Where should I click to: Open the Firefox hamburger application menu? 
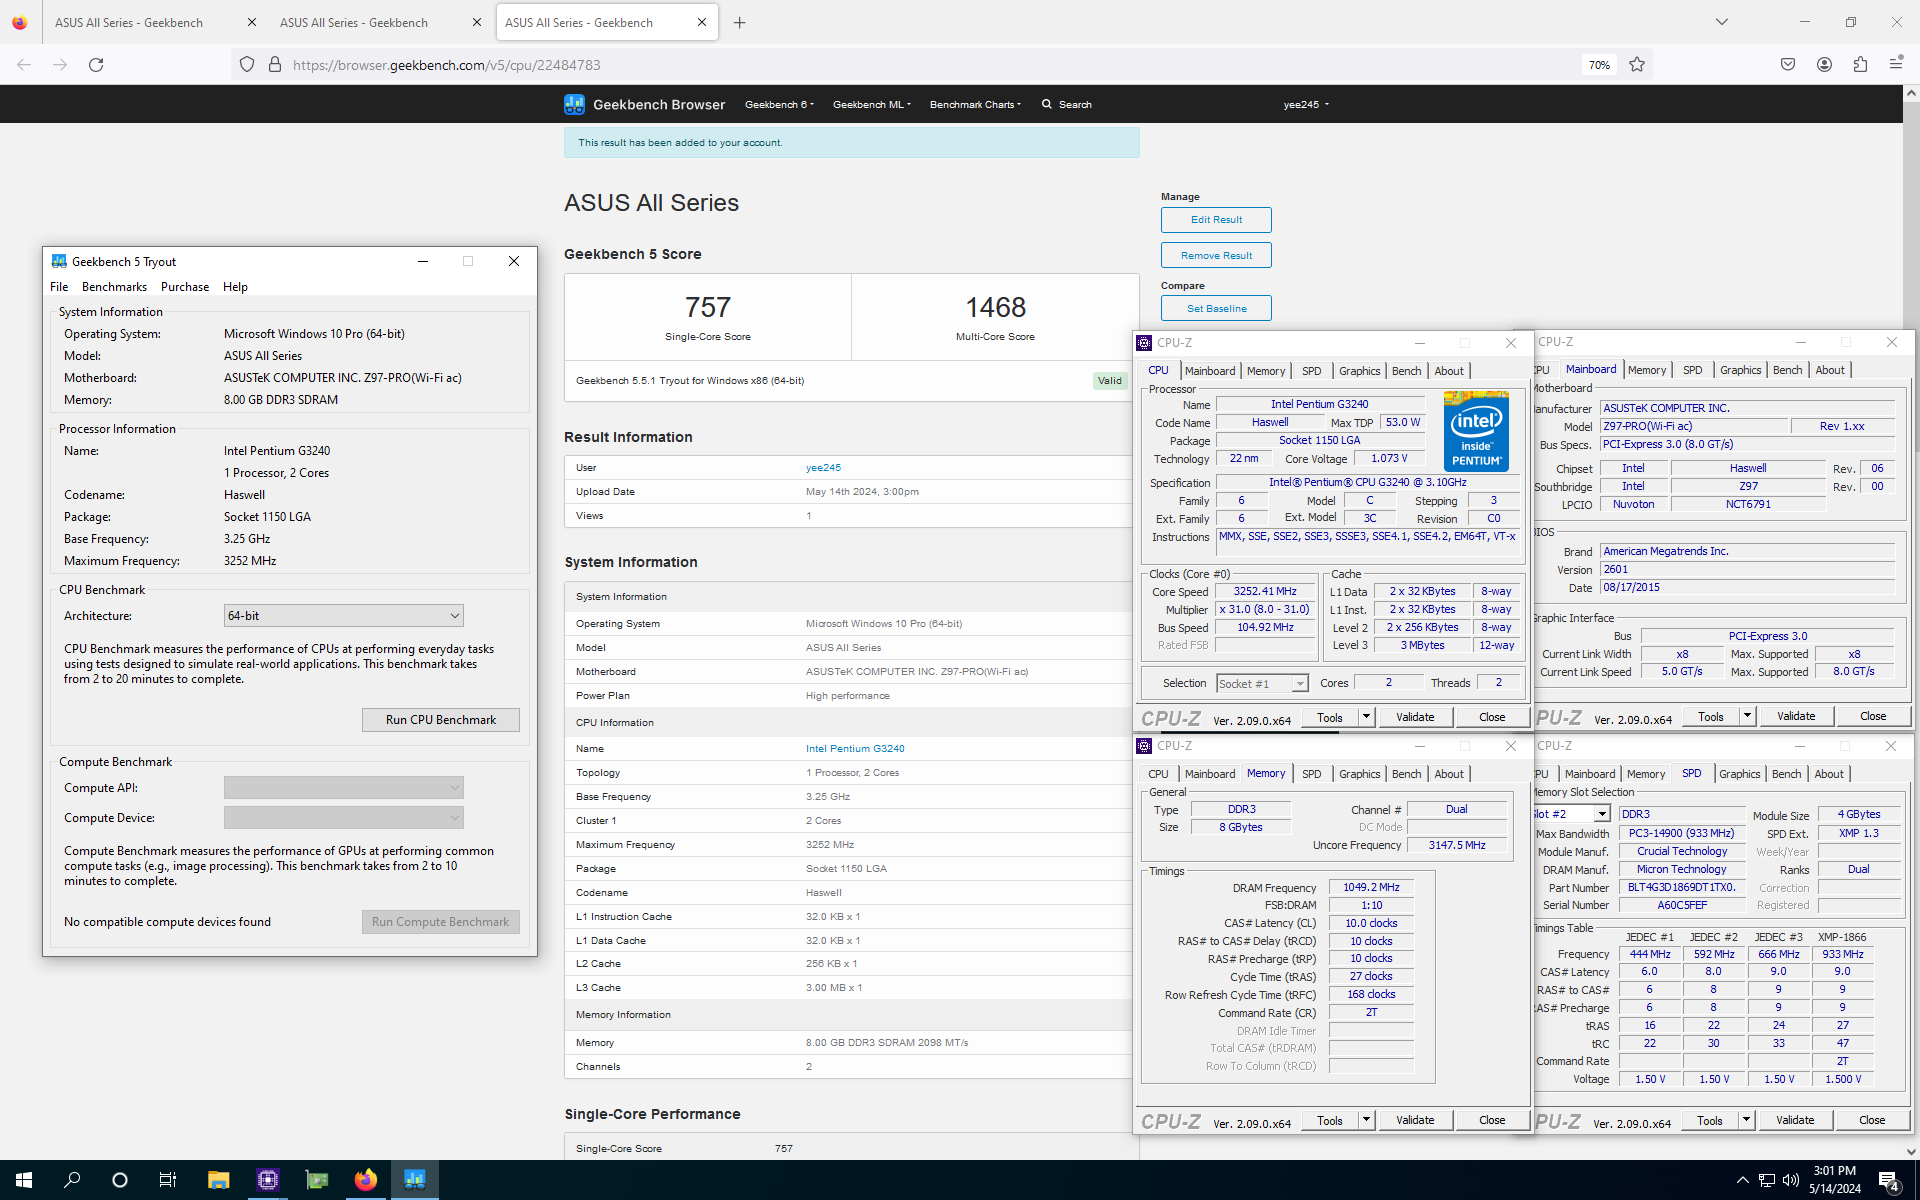tap(1896, 65)
